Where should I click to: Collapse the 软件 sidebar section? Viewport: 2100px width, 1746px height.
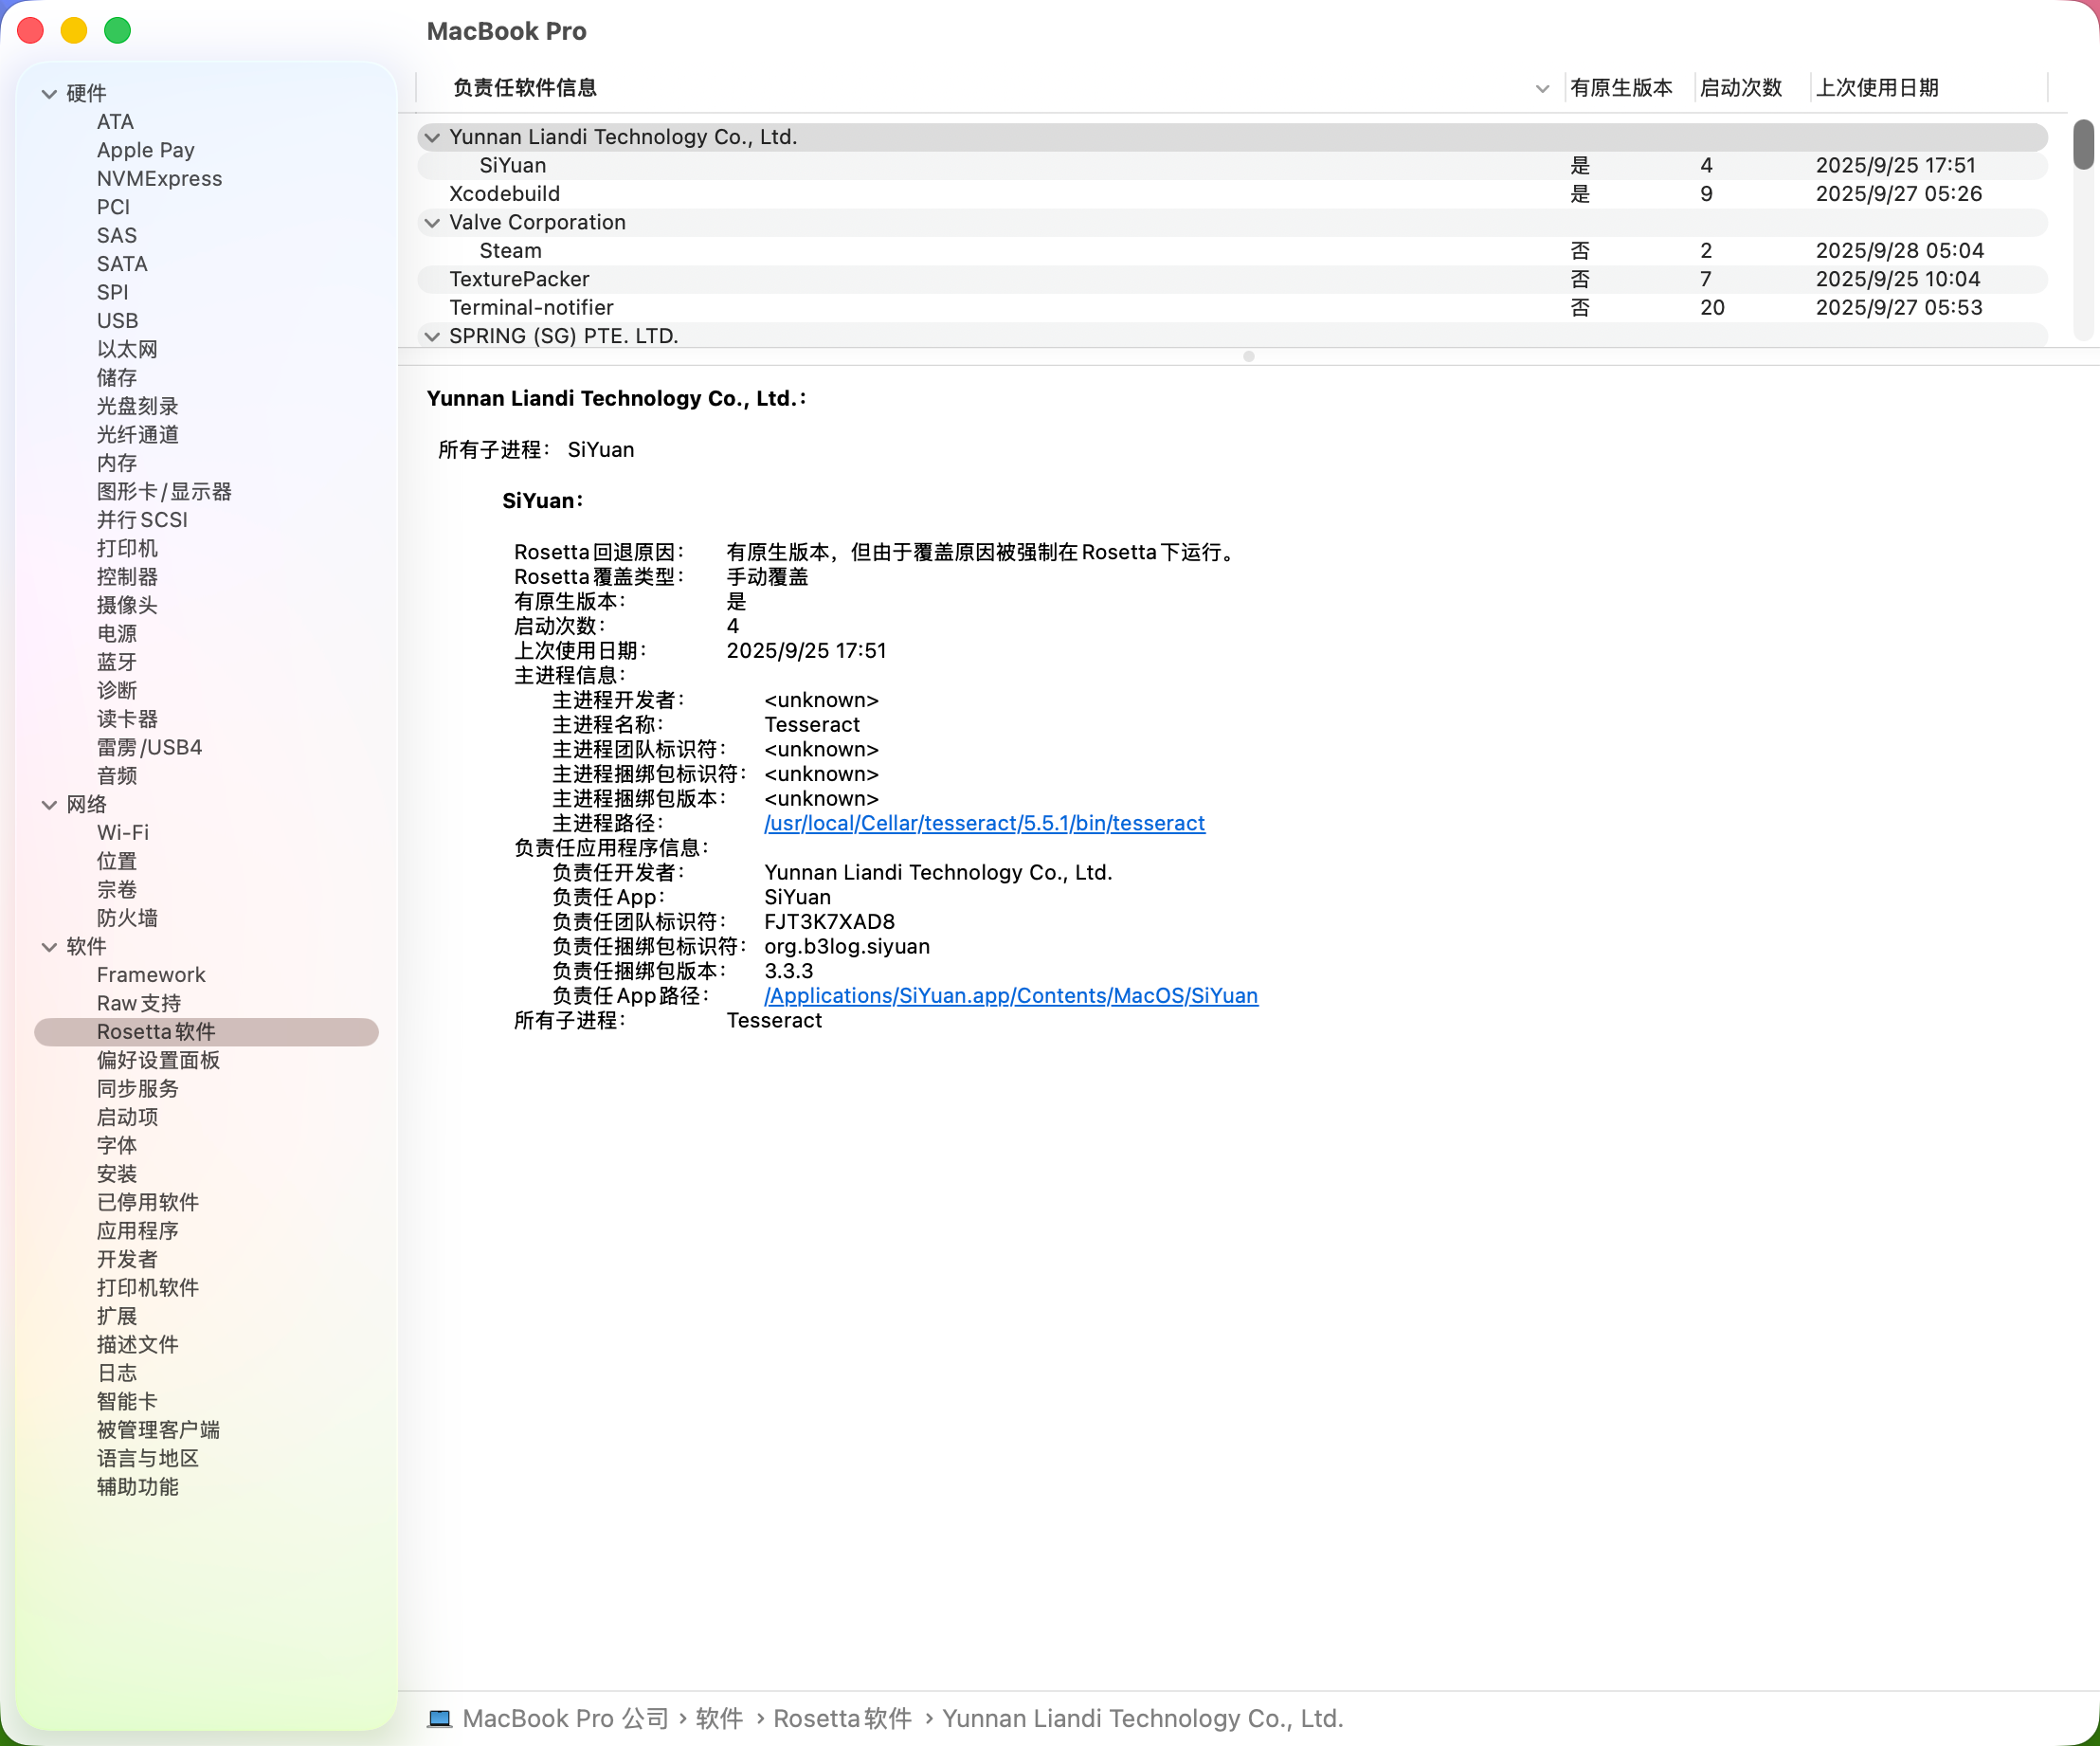pyautogui.click(x=49, y=947)
